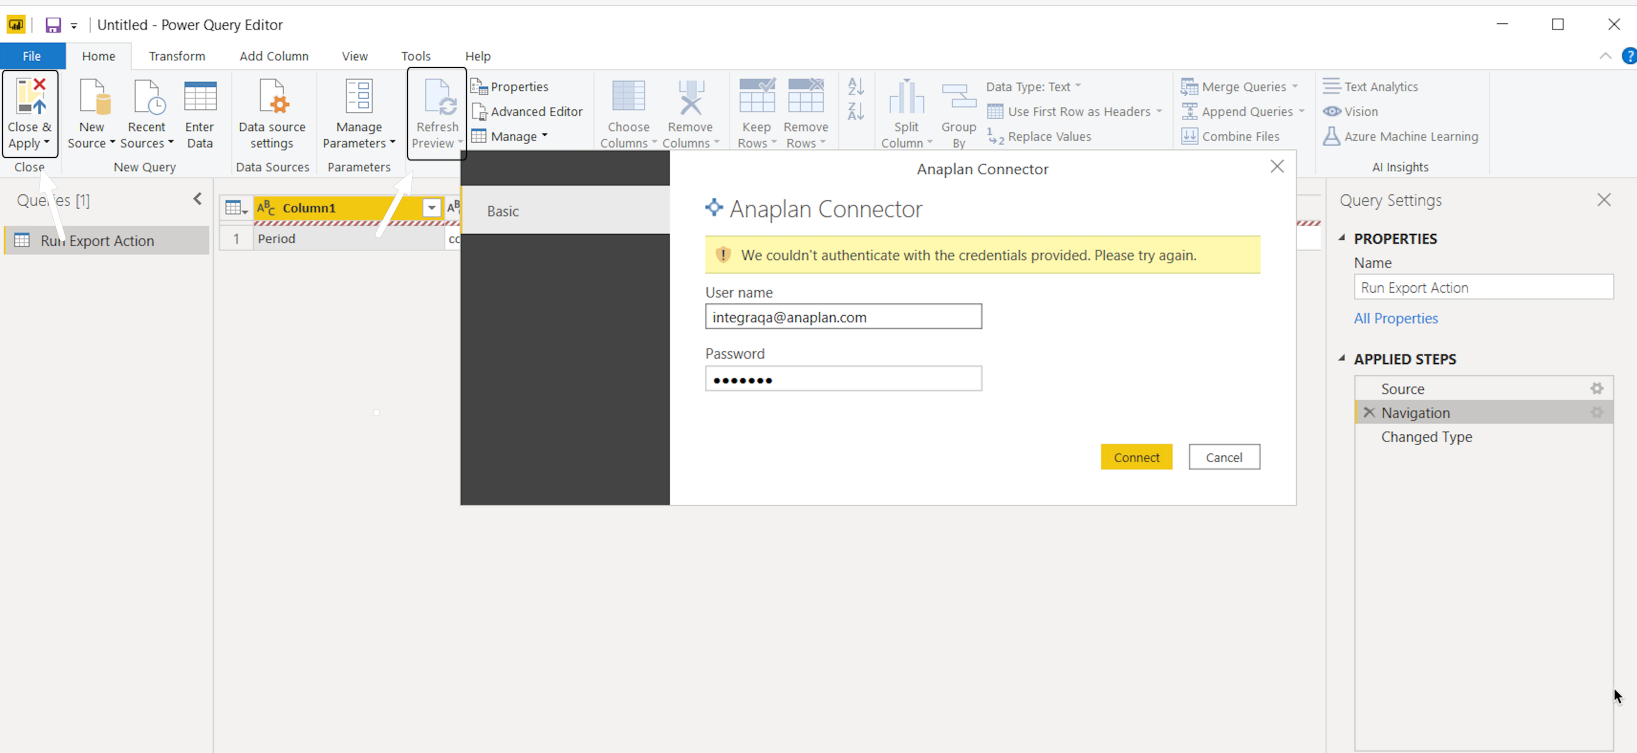Delete the Navigation step with X
The width and height of the screenshot is (1637, 753).
(x=1369, y=413)
